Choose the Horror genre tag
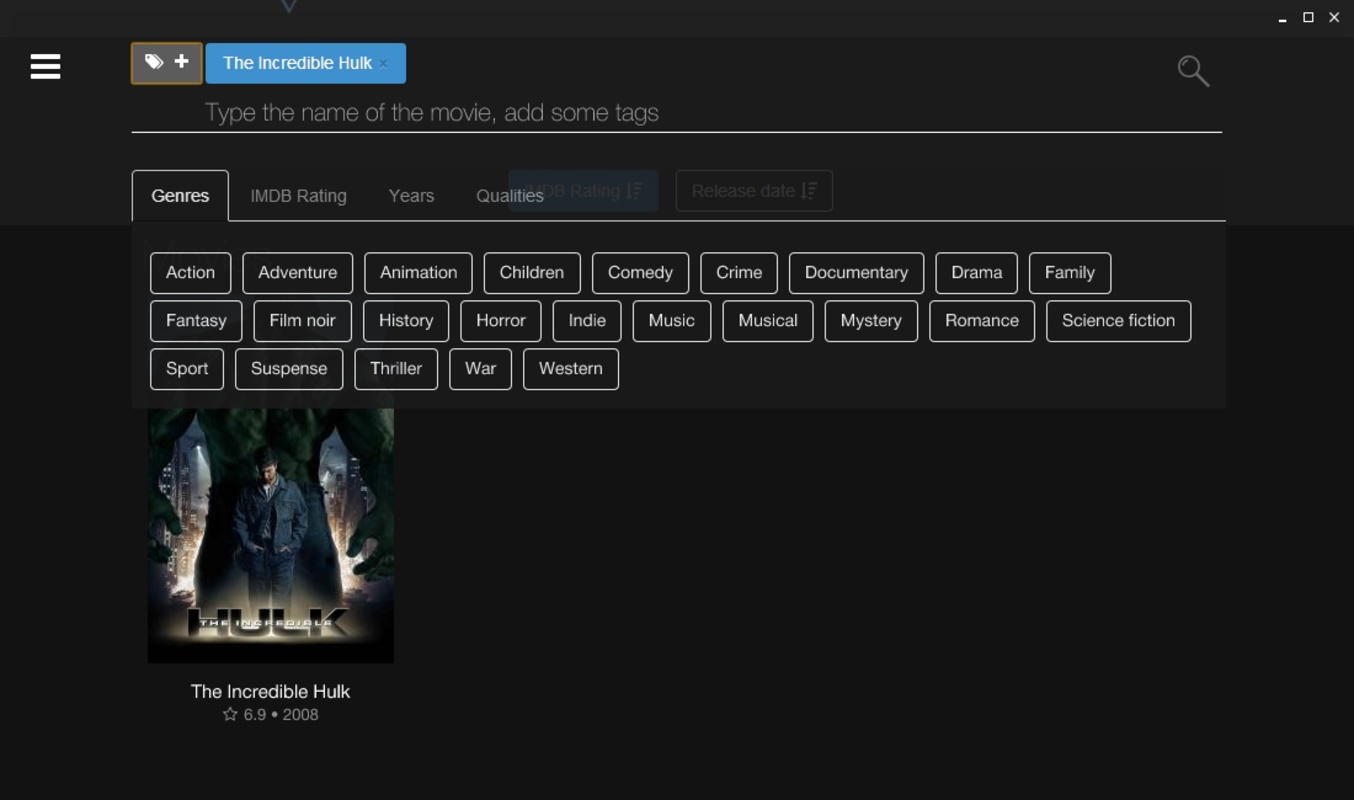Screen dimensions: 1354x800 coord(501,321)
